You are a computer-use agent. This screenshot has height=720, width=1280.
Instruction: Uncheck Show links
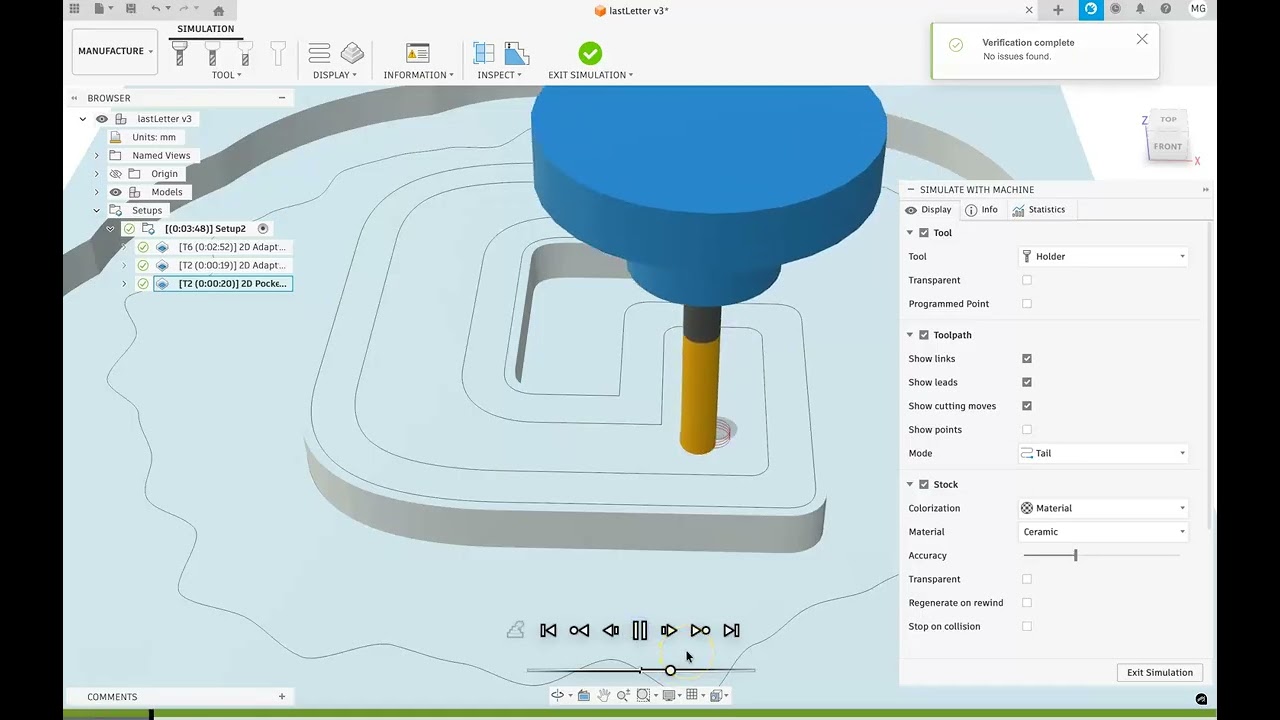[x=1027, y=358]
